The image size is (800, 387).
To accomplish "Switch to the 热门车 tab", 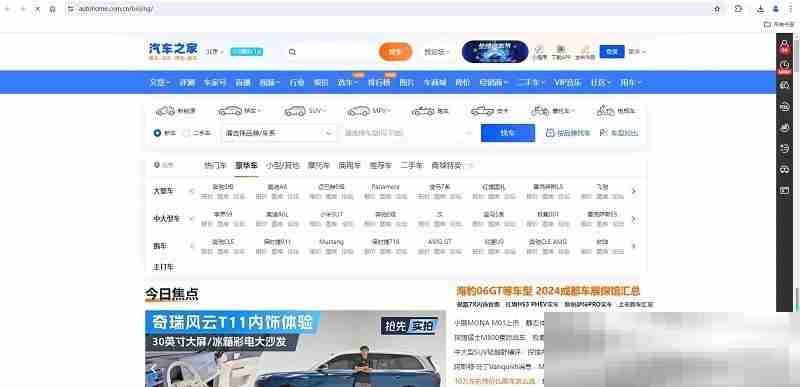I will (x=215, y=165).
